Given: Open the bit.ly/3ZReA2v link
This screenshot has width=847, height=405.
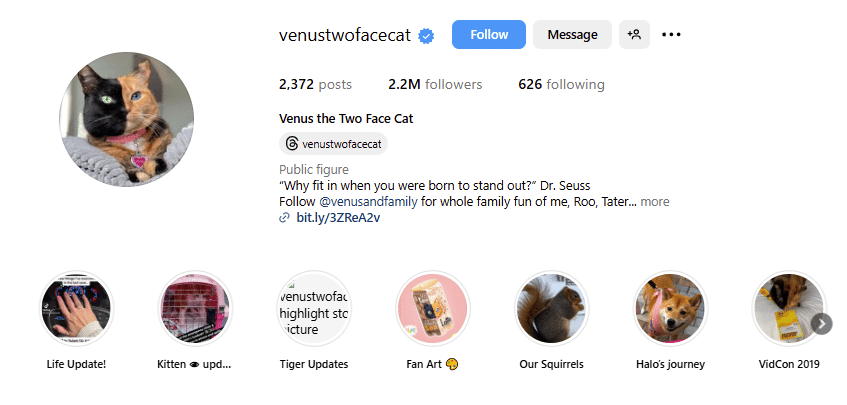Looking at the screenshot, I should click(338, 217).
